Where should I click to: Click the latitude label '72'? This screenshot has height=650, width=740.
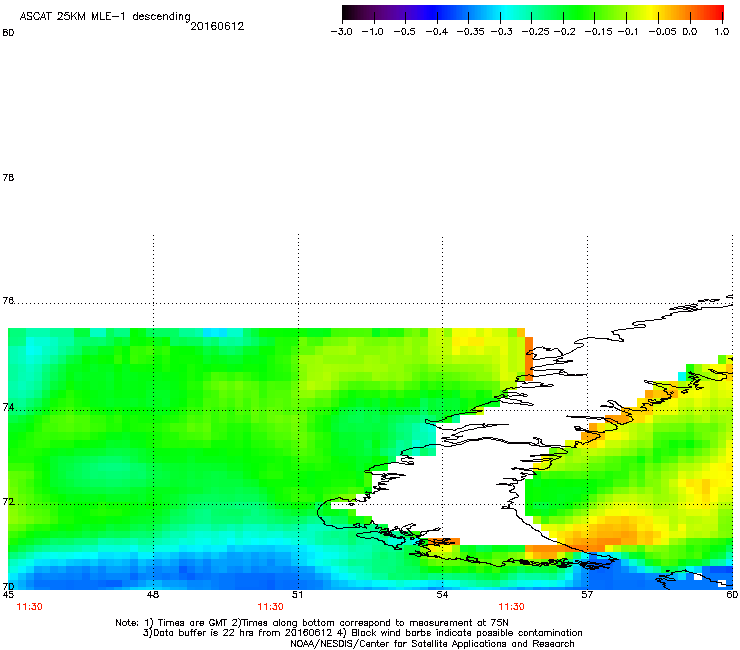(x=8, y=502)
